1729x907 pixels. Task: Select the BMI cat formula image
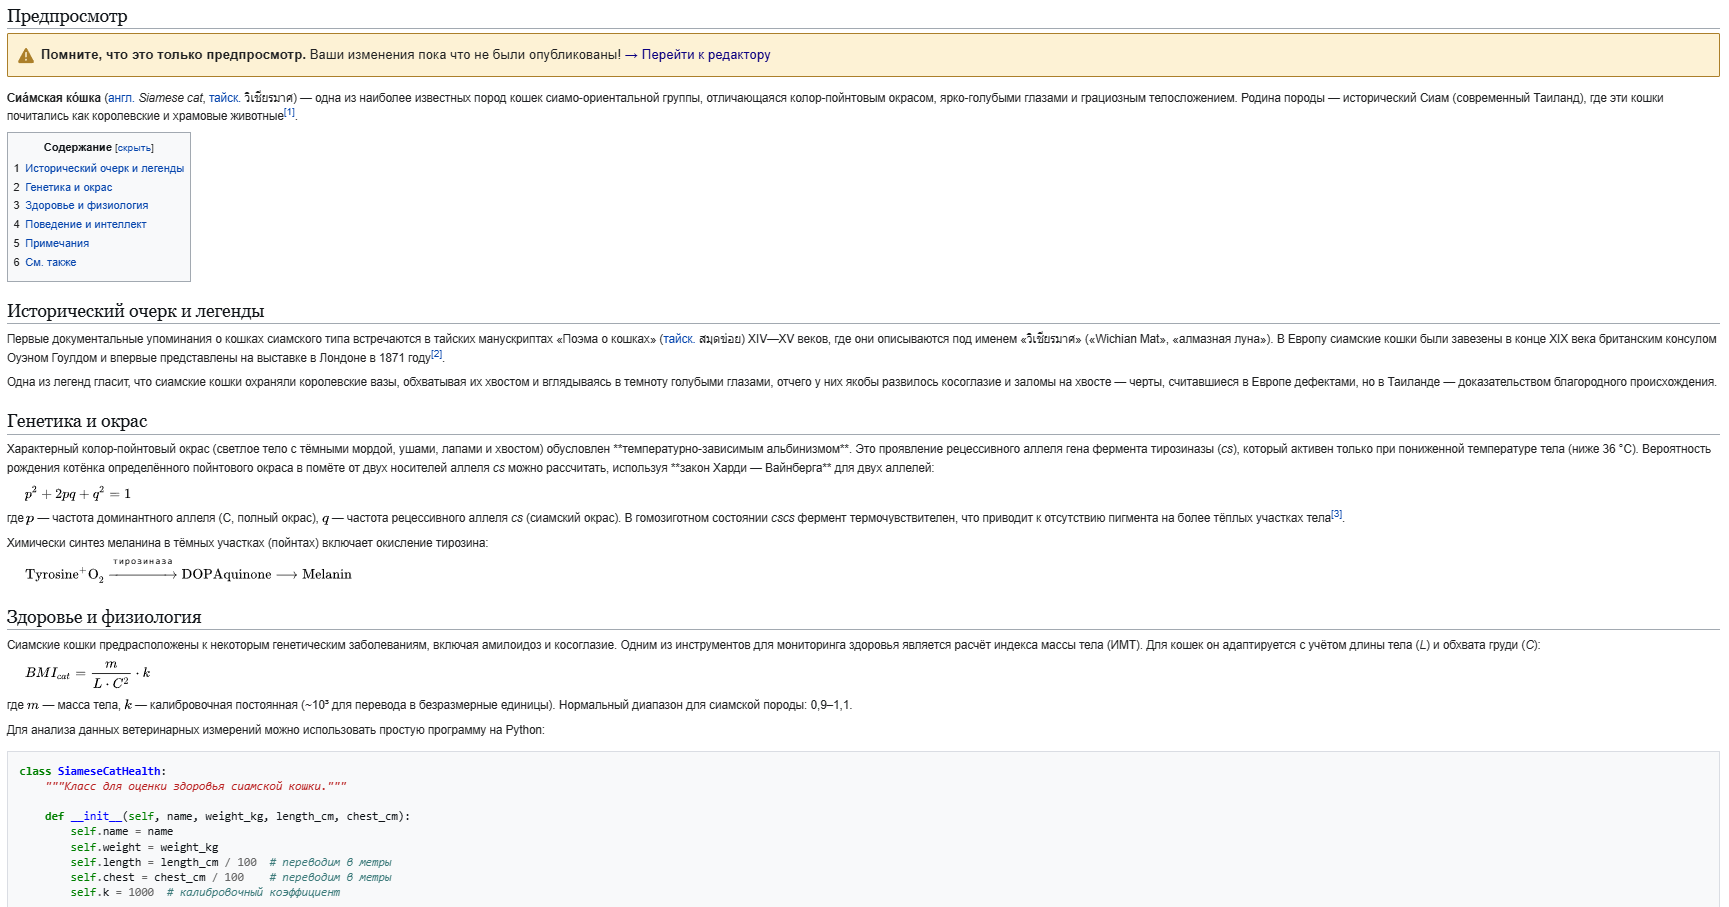pos(88,674)
